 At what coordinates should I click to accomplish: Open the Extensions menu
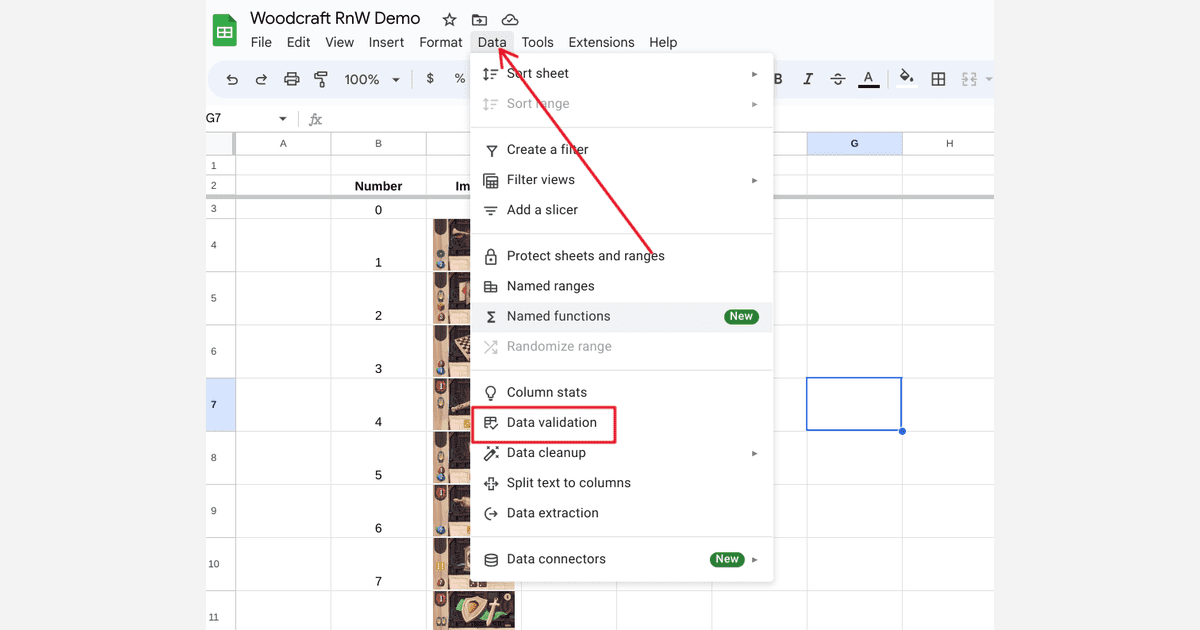(x=601, y=42)
